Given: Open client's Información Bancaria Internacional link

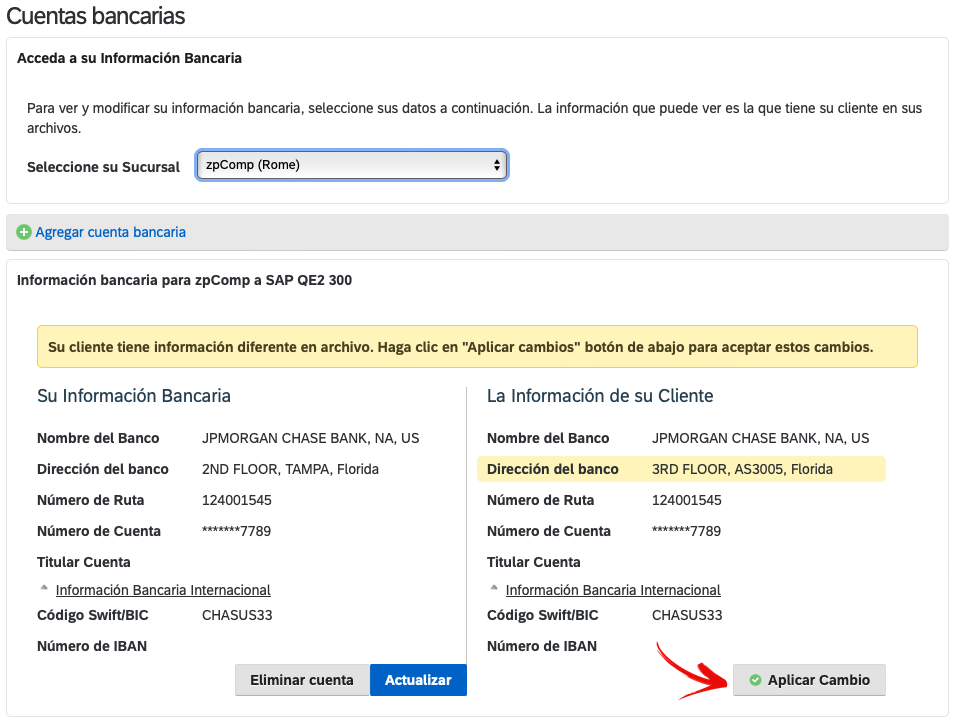Looking at the screenshot, I should [x=613, y=590].
